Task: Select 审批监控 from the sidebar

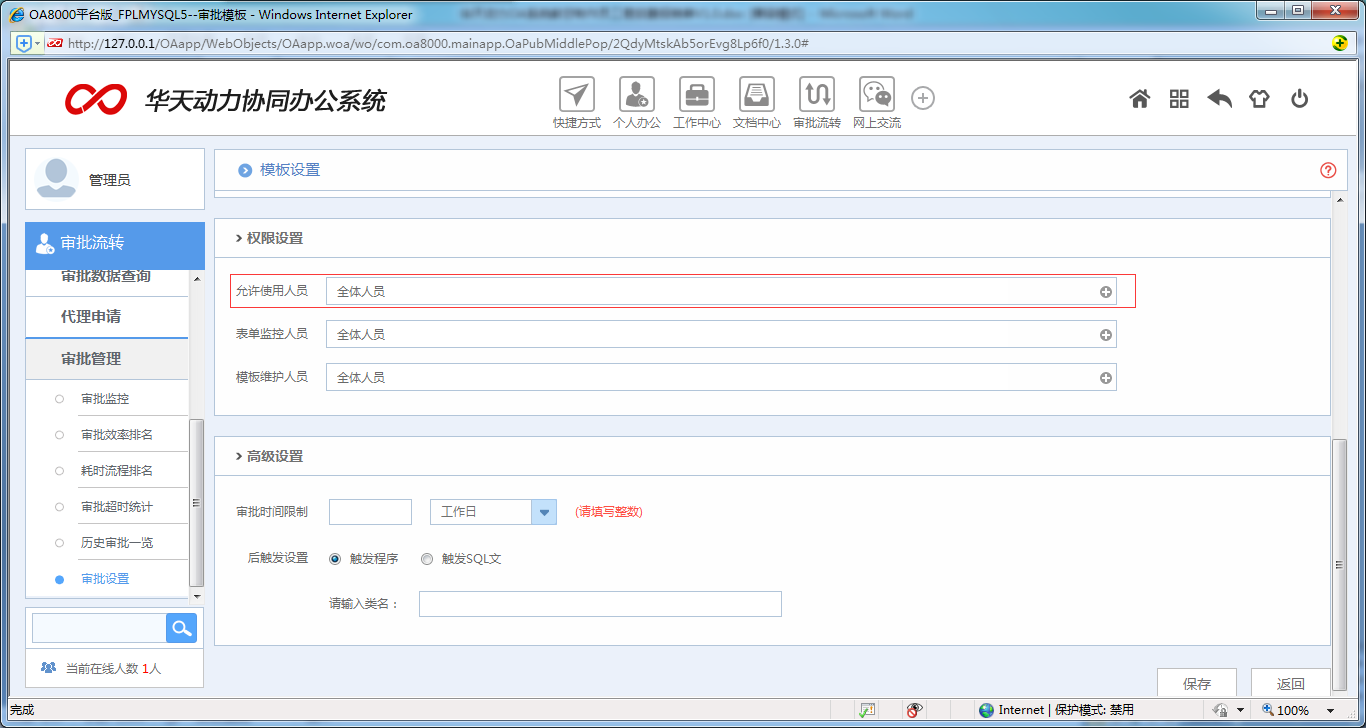Action: click(105, 398)
